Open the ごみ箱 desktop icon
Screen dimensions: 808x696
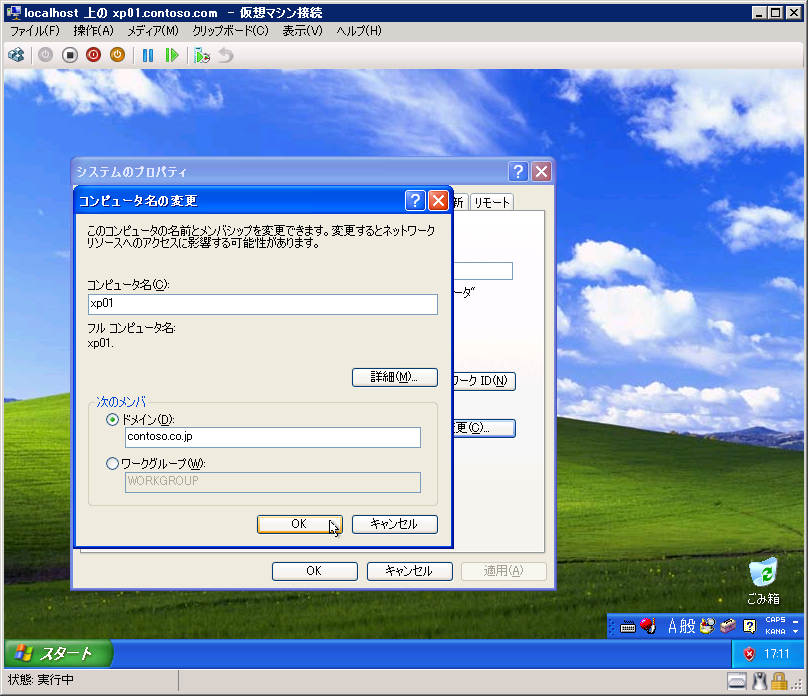click(763, 581)
